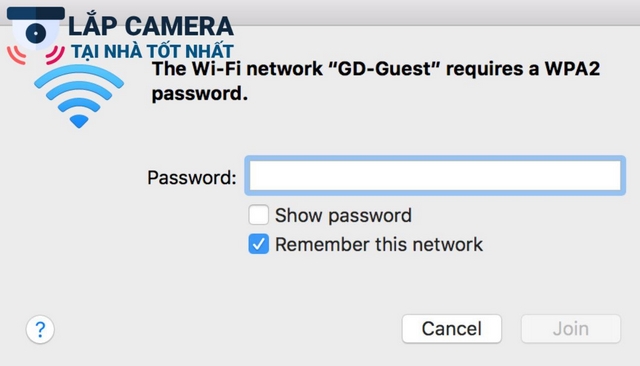Click the "Password:" field label
Screen dimensions: 640x366
tap(192, 177)
